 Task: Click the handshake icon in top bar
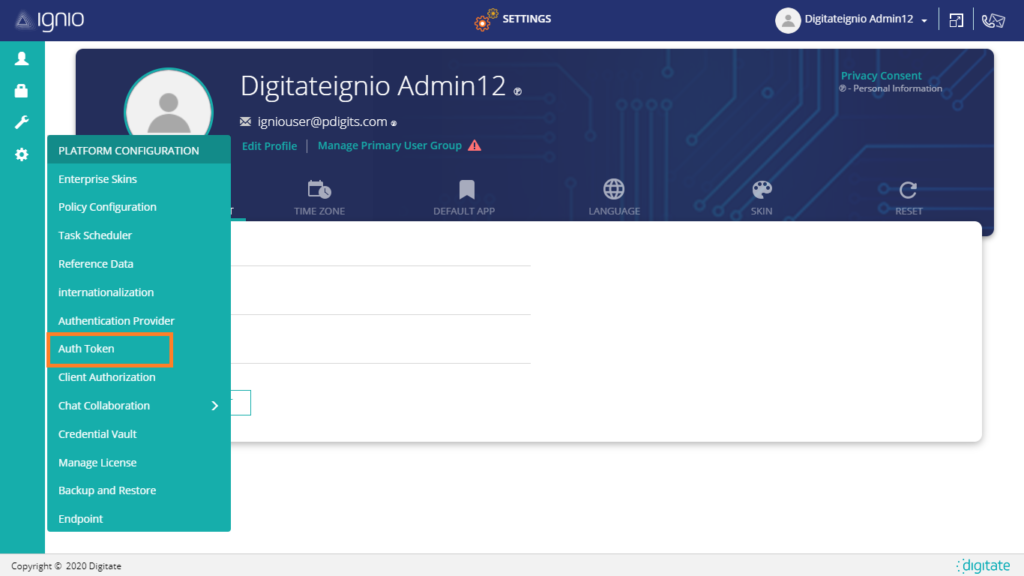(x=993, y=20)
